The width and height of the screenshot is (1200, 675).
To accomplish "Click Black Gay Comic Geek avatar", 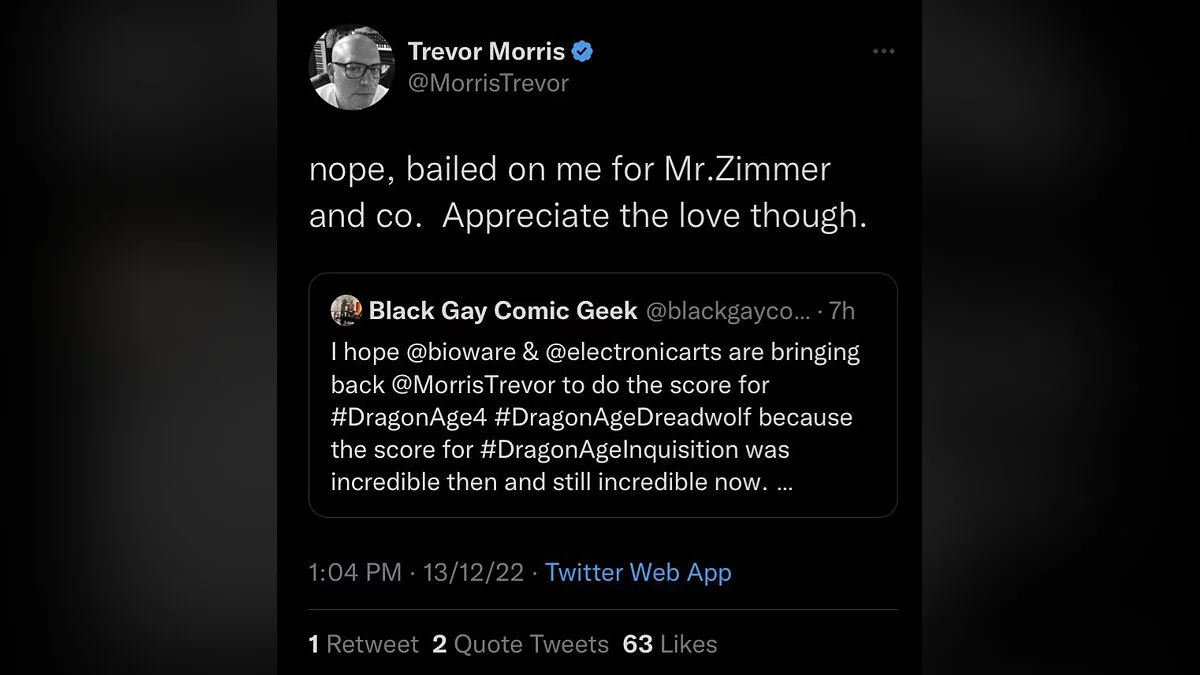I will 345,311.
